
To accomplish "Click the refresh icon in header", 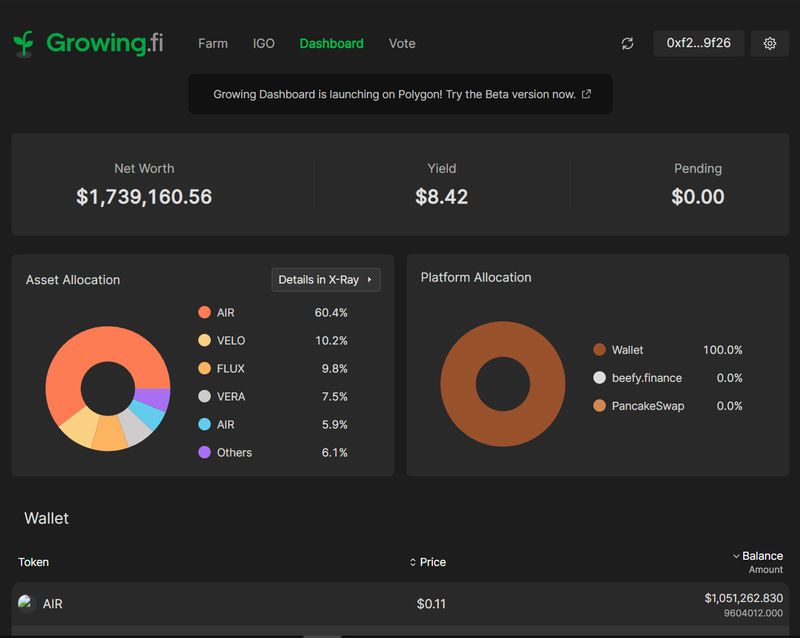I will tap(627, 44).
